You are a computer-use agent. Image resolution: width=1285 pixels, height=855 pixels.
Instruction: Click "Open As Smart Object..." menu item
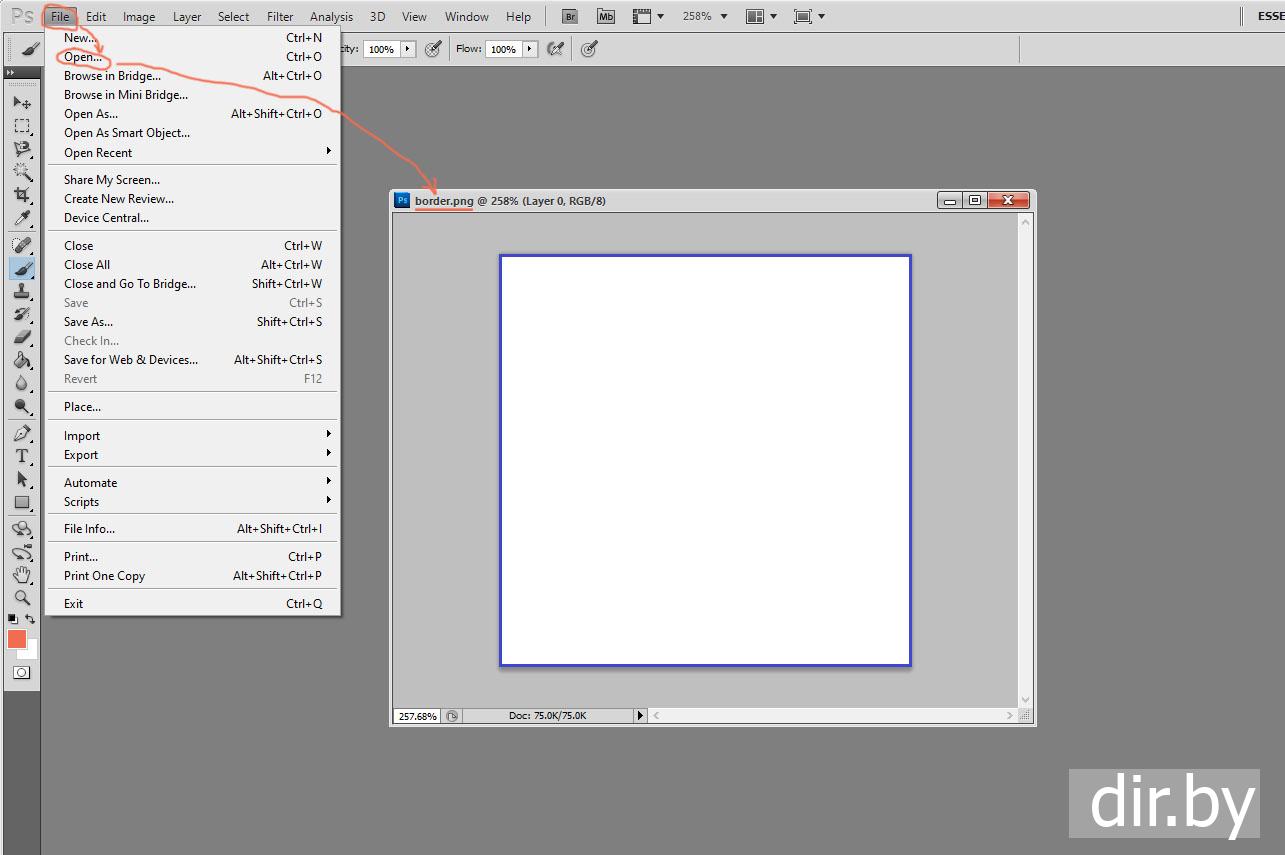[127, 133]
